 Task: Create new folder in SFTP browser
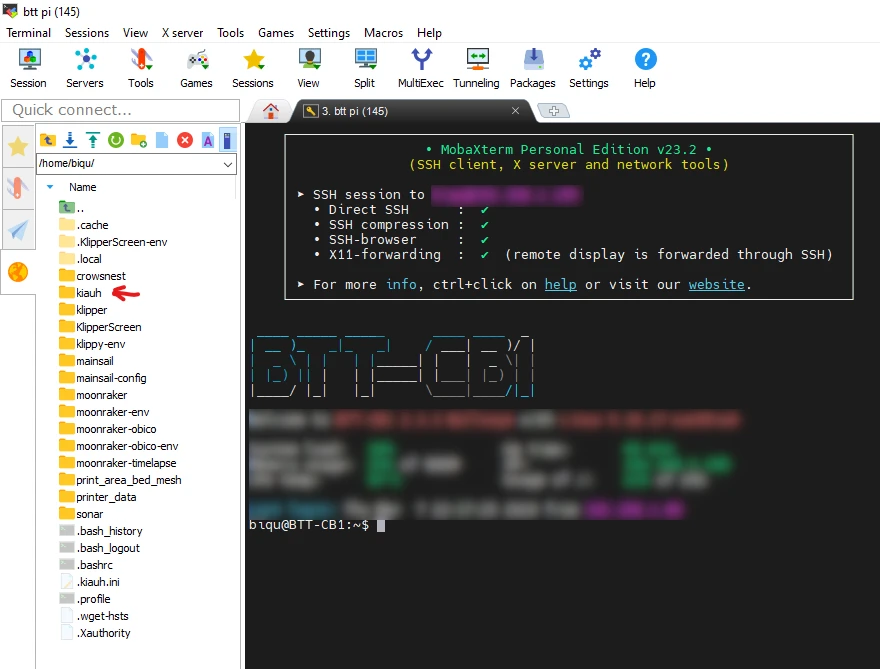139,140
